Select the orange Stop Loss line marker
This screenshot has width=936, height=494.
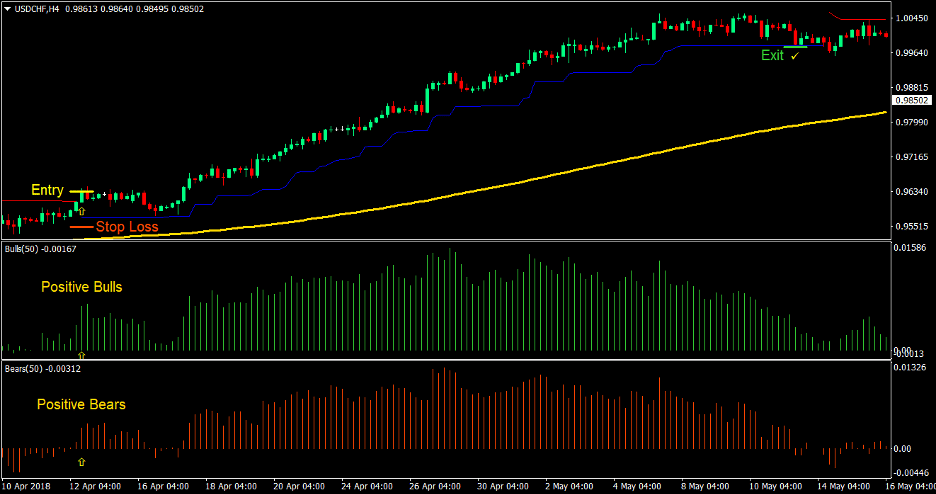pos(81,227)
